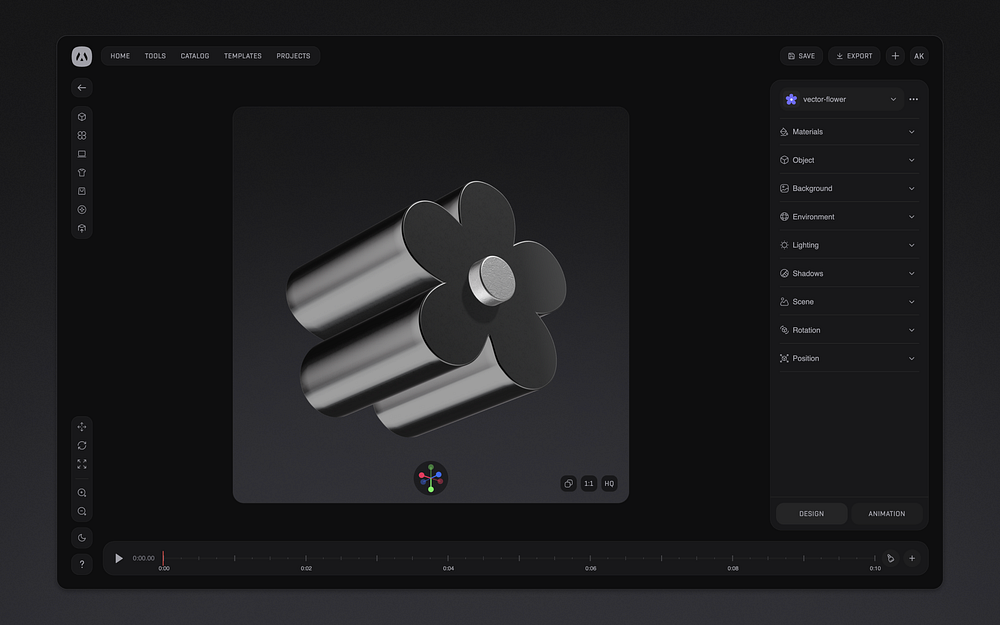
Task: Open the Projects menu item
Action: [x=293, y=56]
